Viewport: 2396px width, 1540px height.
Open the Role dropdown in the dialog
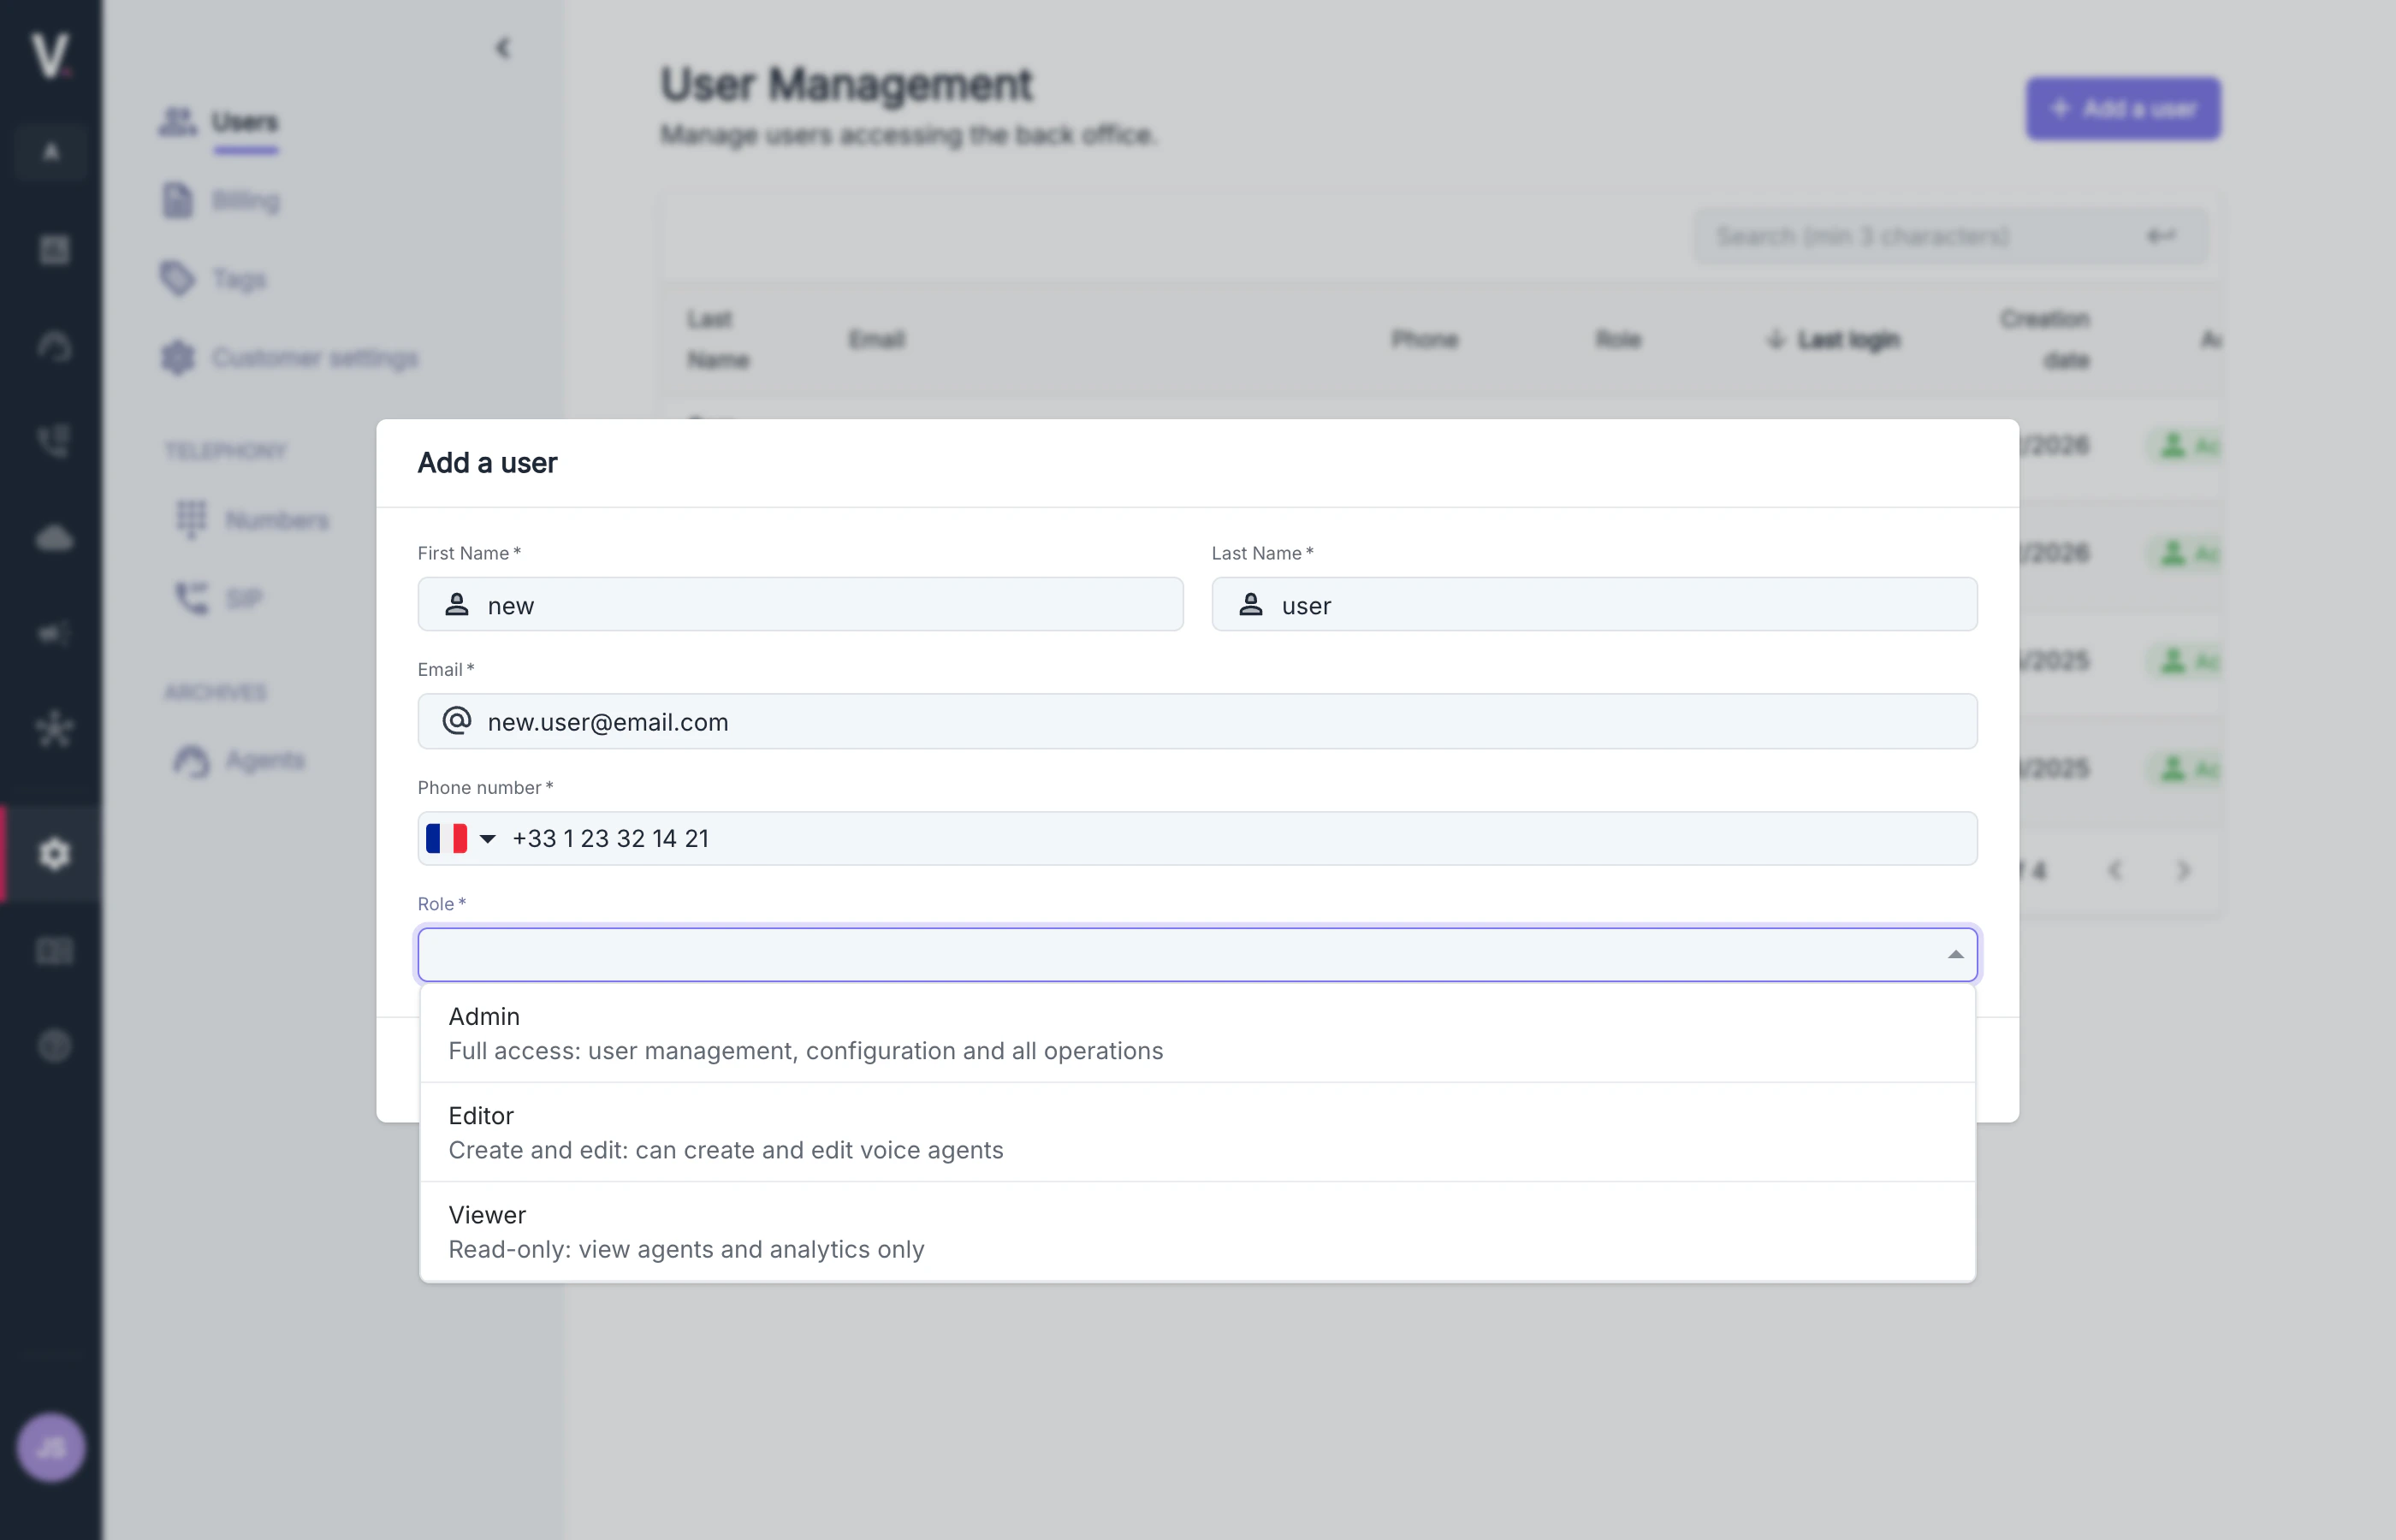point(1196,954)
